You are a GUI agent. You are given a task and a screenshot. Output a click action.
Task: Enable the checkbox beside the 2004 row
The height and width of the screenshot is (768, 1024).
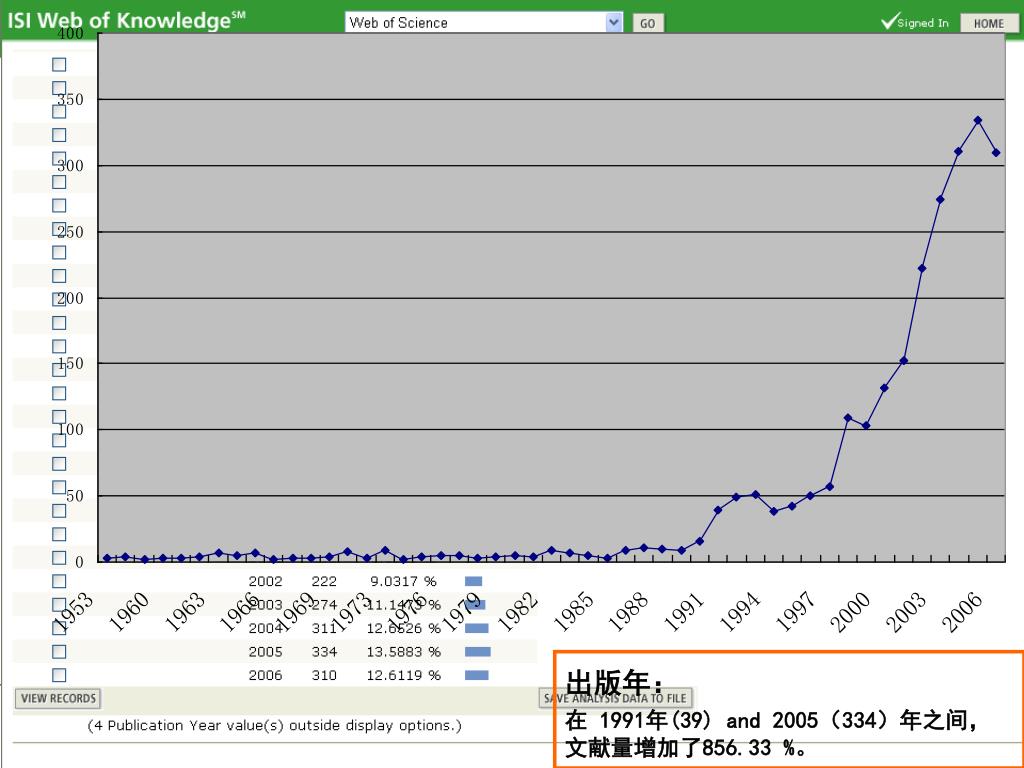(x=59, y=628)
